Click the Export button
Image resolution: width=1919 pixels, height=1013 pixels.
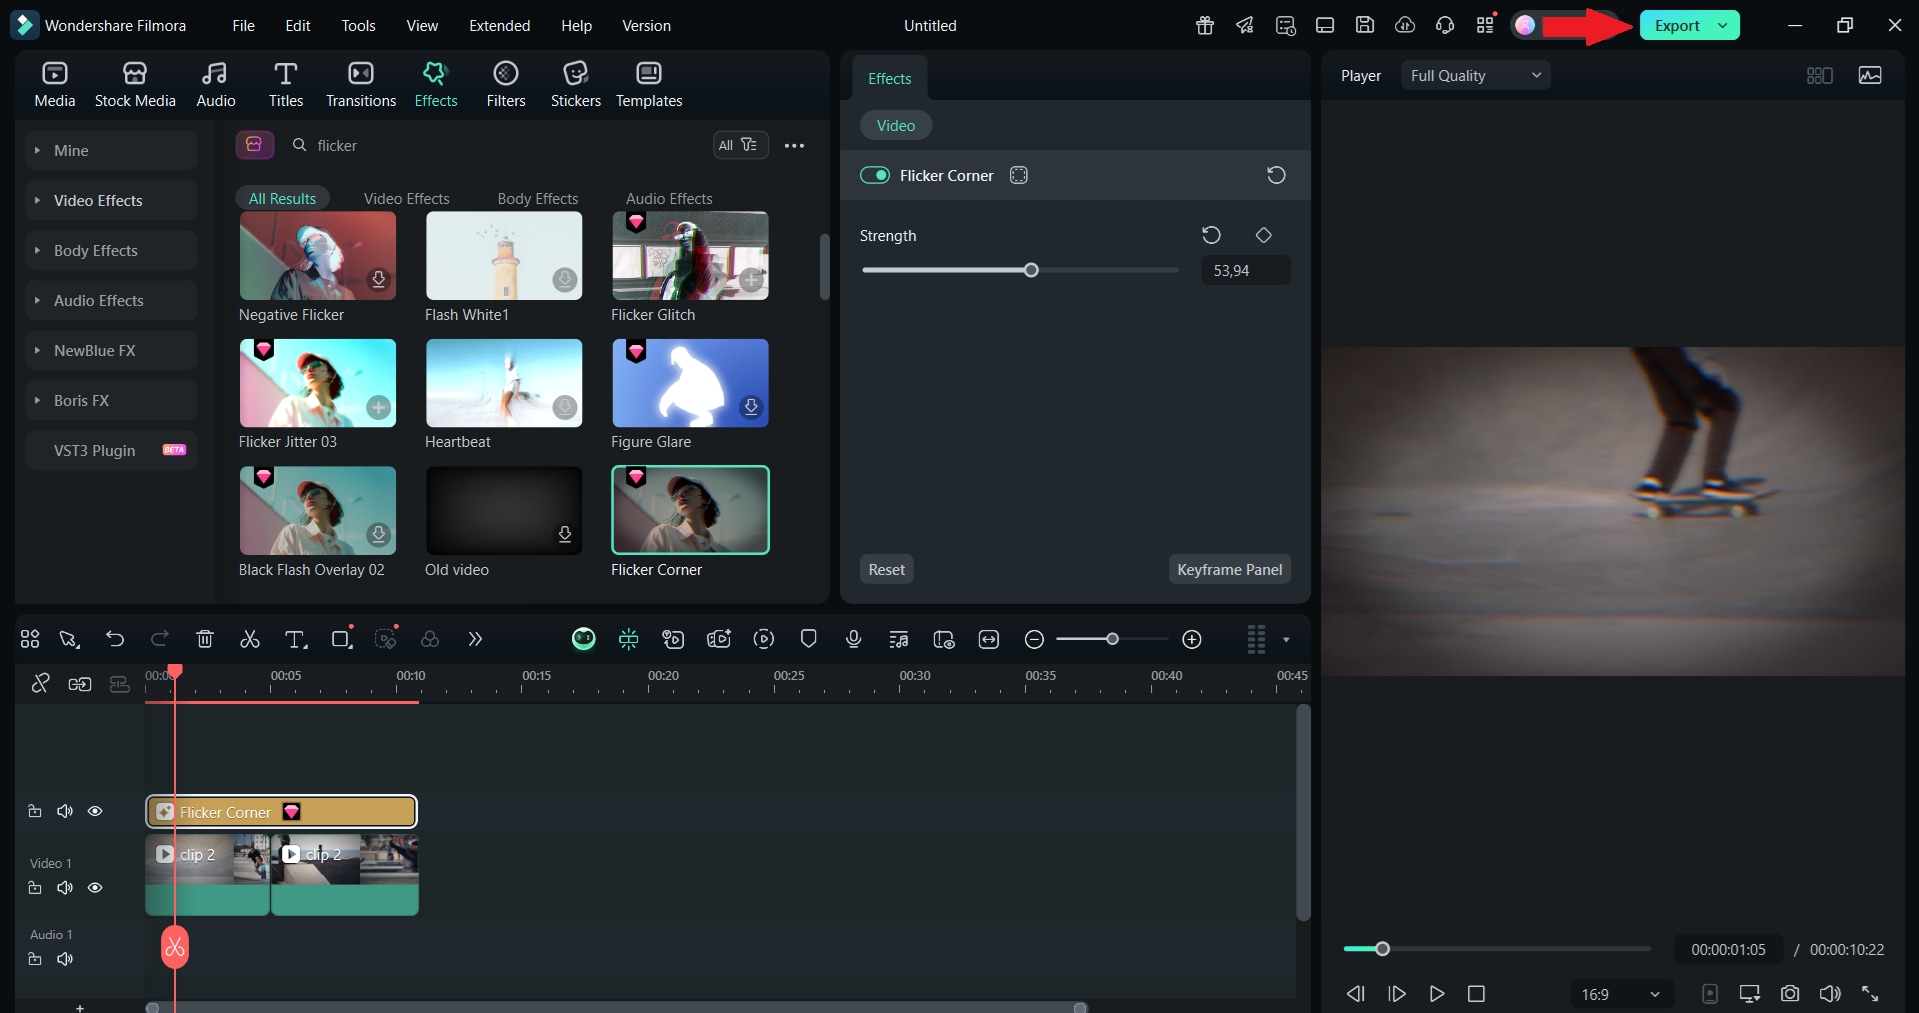click(x=1680, y=25)
